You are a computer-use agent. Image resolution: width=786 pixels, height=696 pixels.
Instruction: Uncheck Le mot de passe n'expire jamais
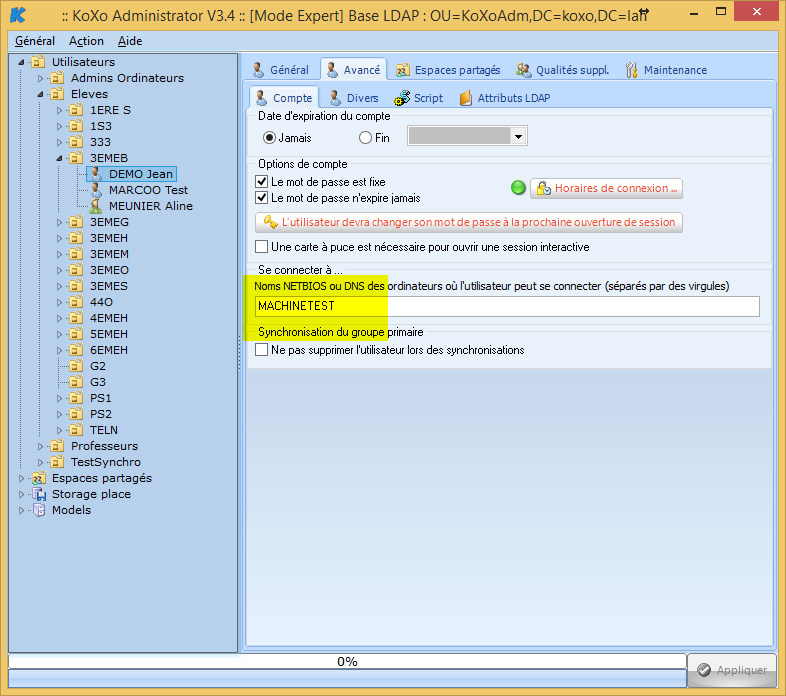[x=262, y=198]
